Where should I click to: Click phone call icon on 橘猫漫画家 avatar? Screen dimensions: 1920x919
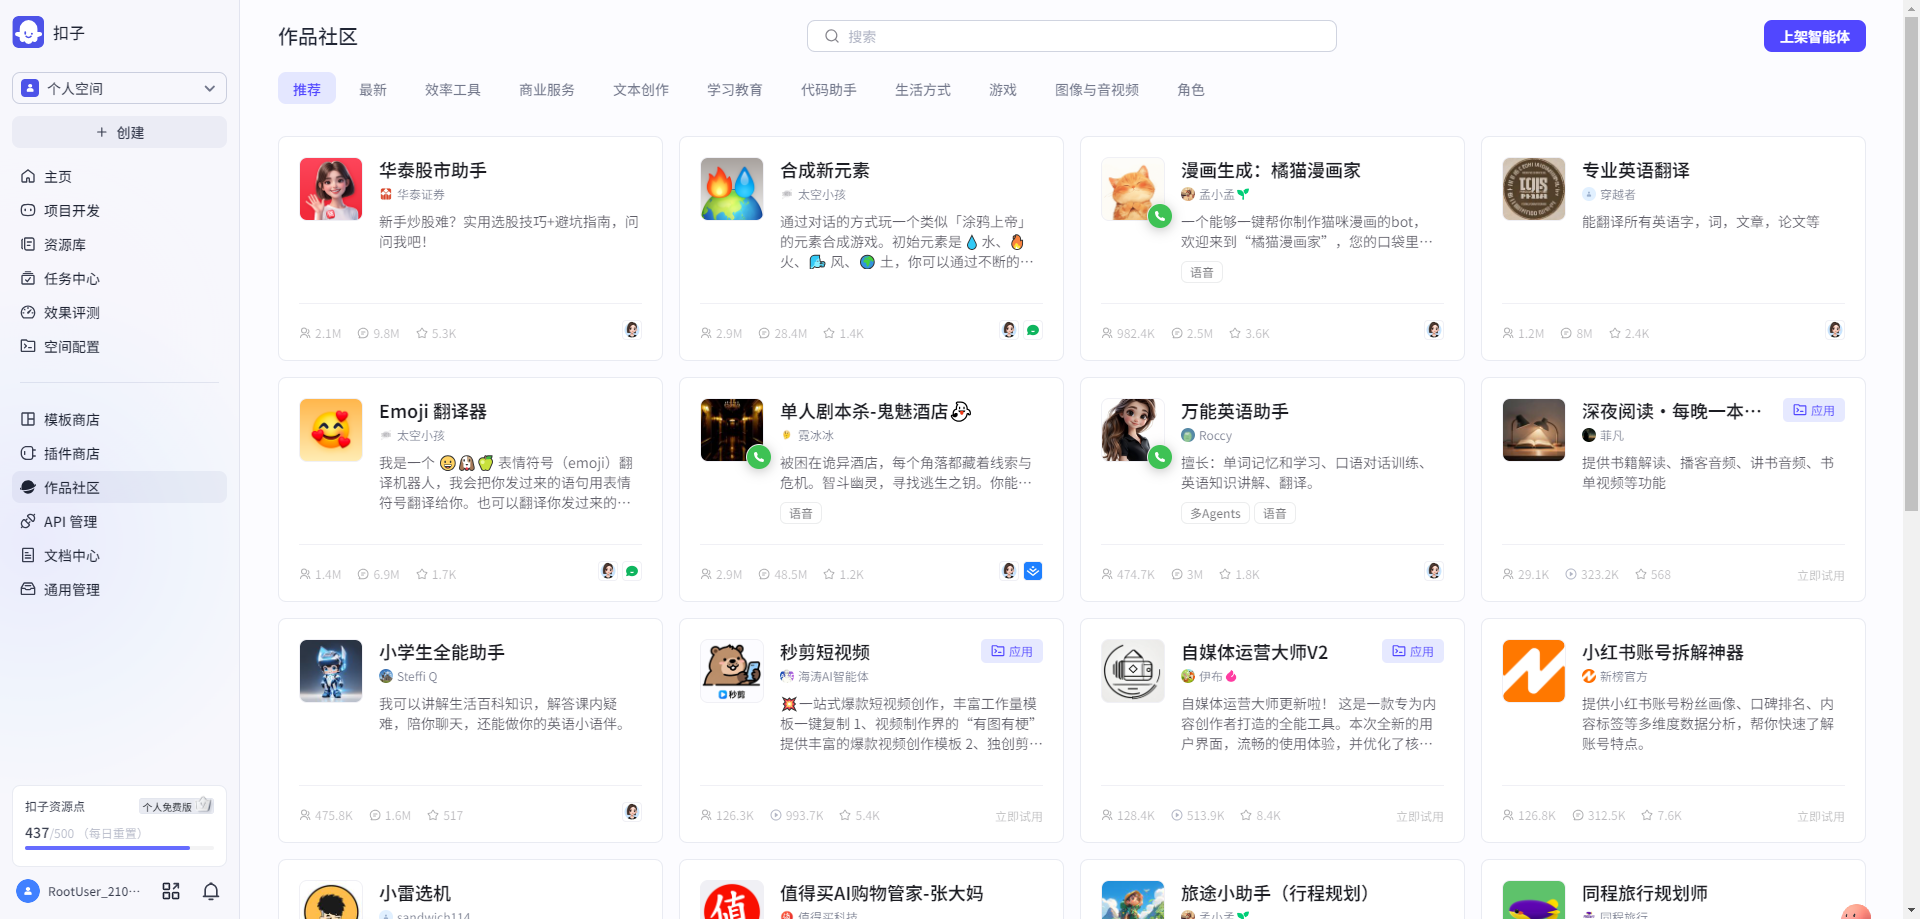coord(1160,216)
